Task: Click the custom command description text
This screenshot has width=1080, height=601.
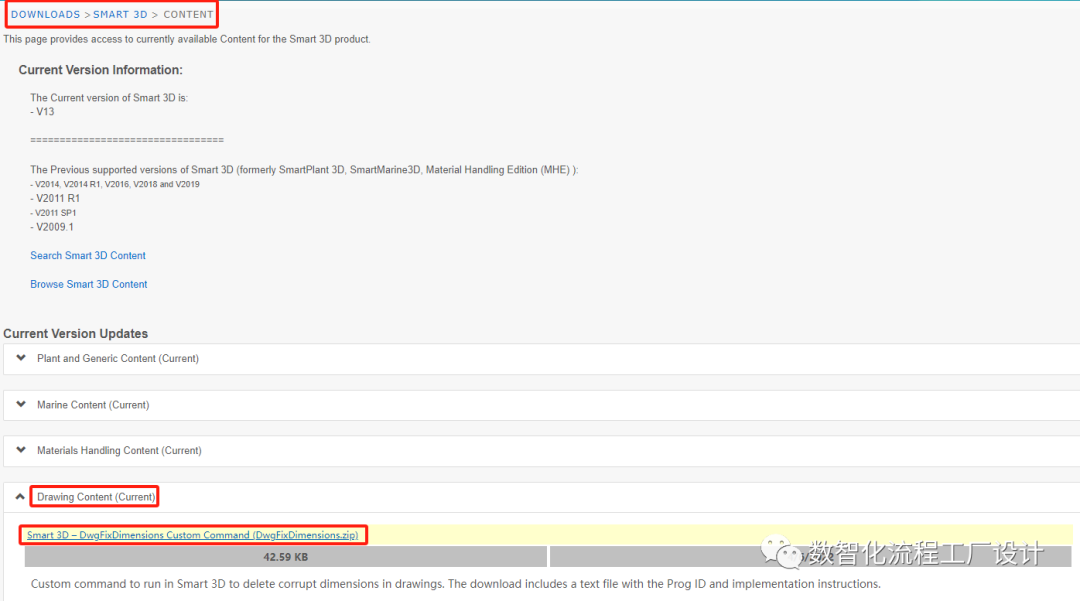Action: point(455,584)
